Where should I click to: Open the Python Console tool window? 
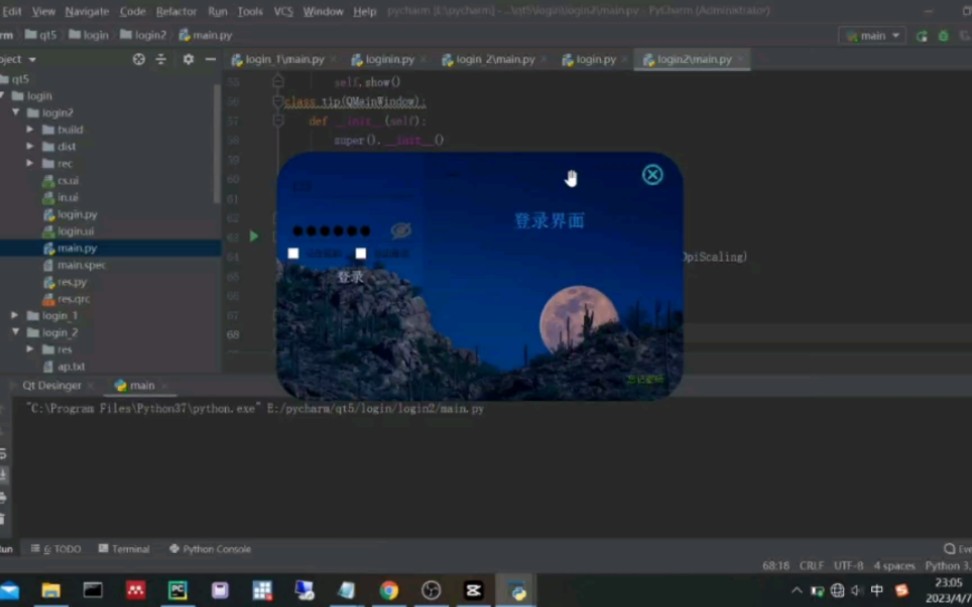pyautogui.click(x=210, y=549)
